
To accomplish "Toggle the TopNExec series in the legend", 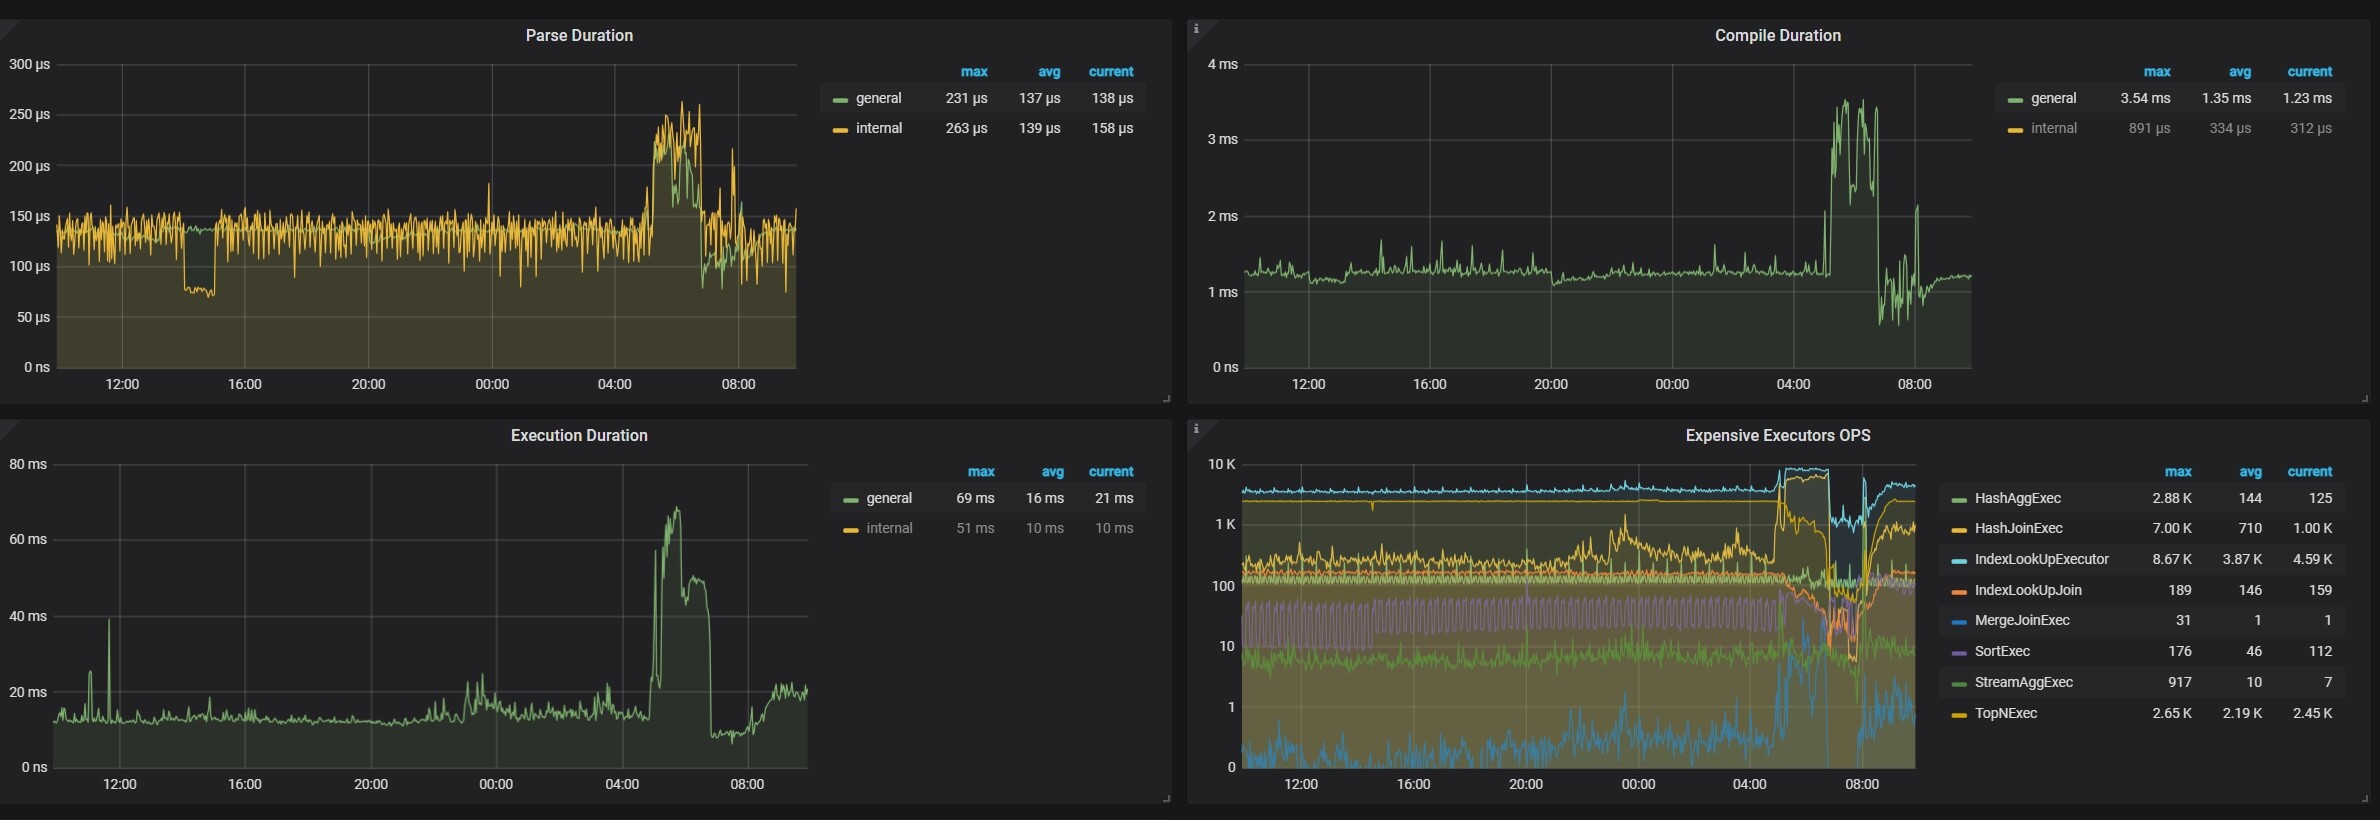I will pyautogui.click(x=2005, y=714).
